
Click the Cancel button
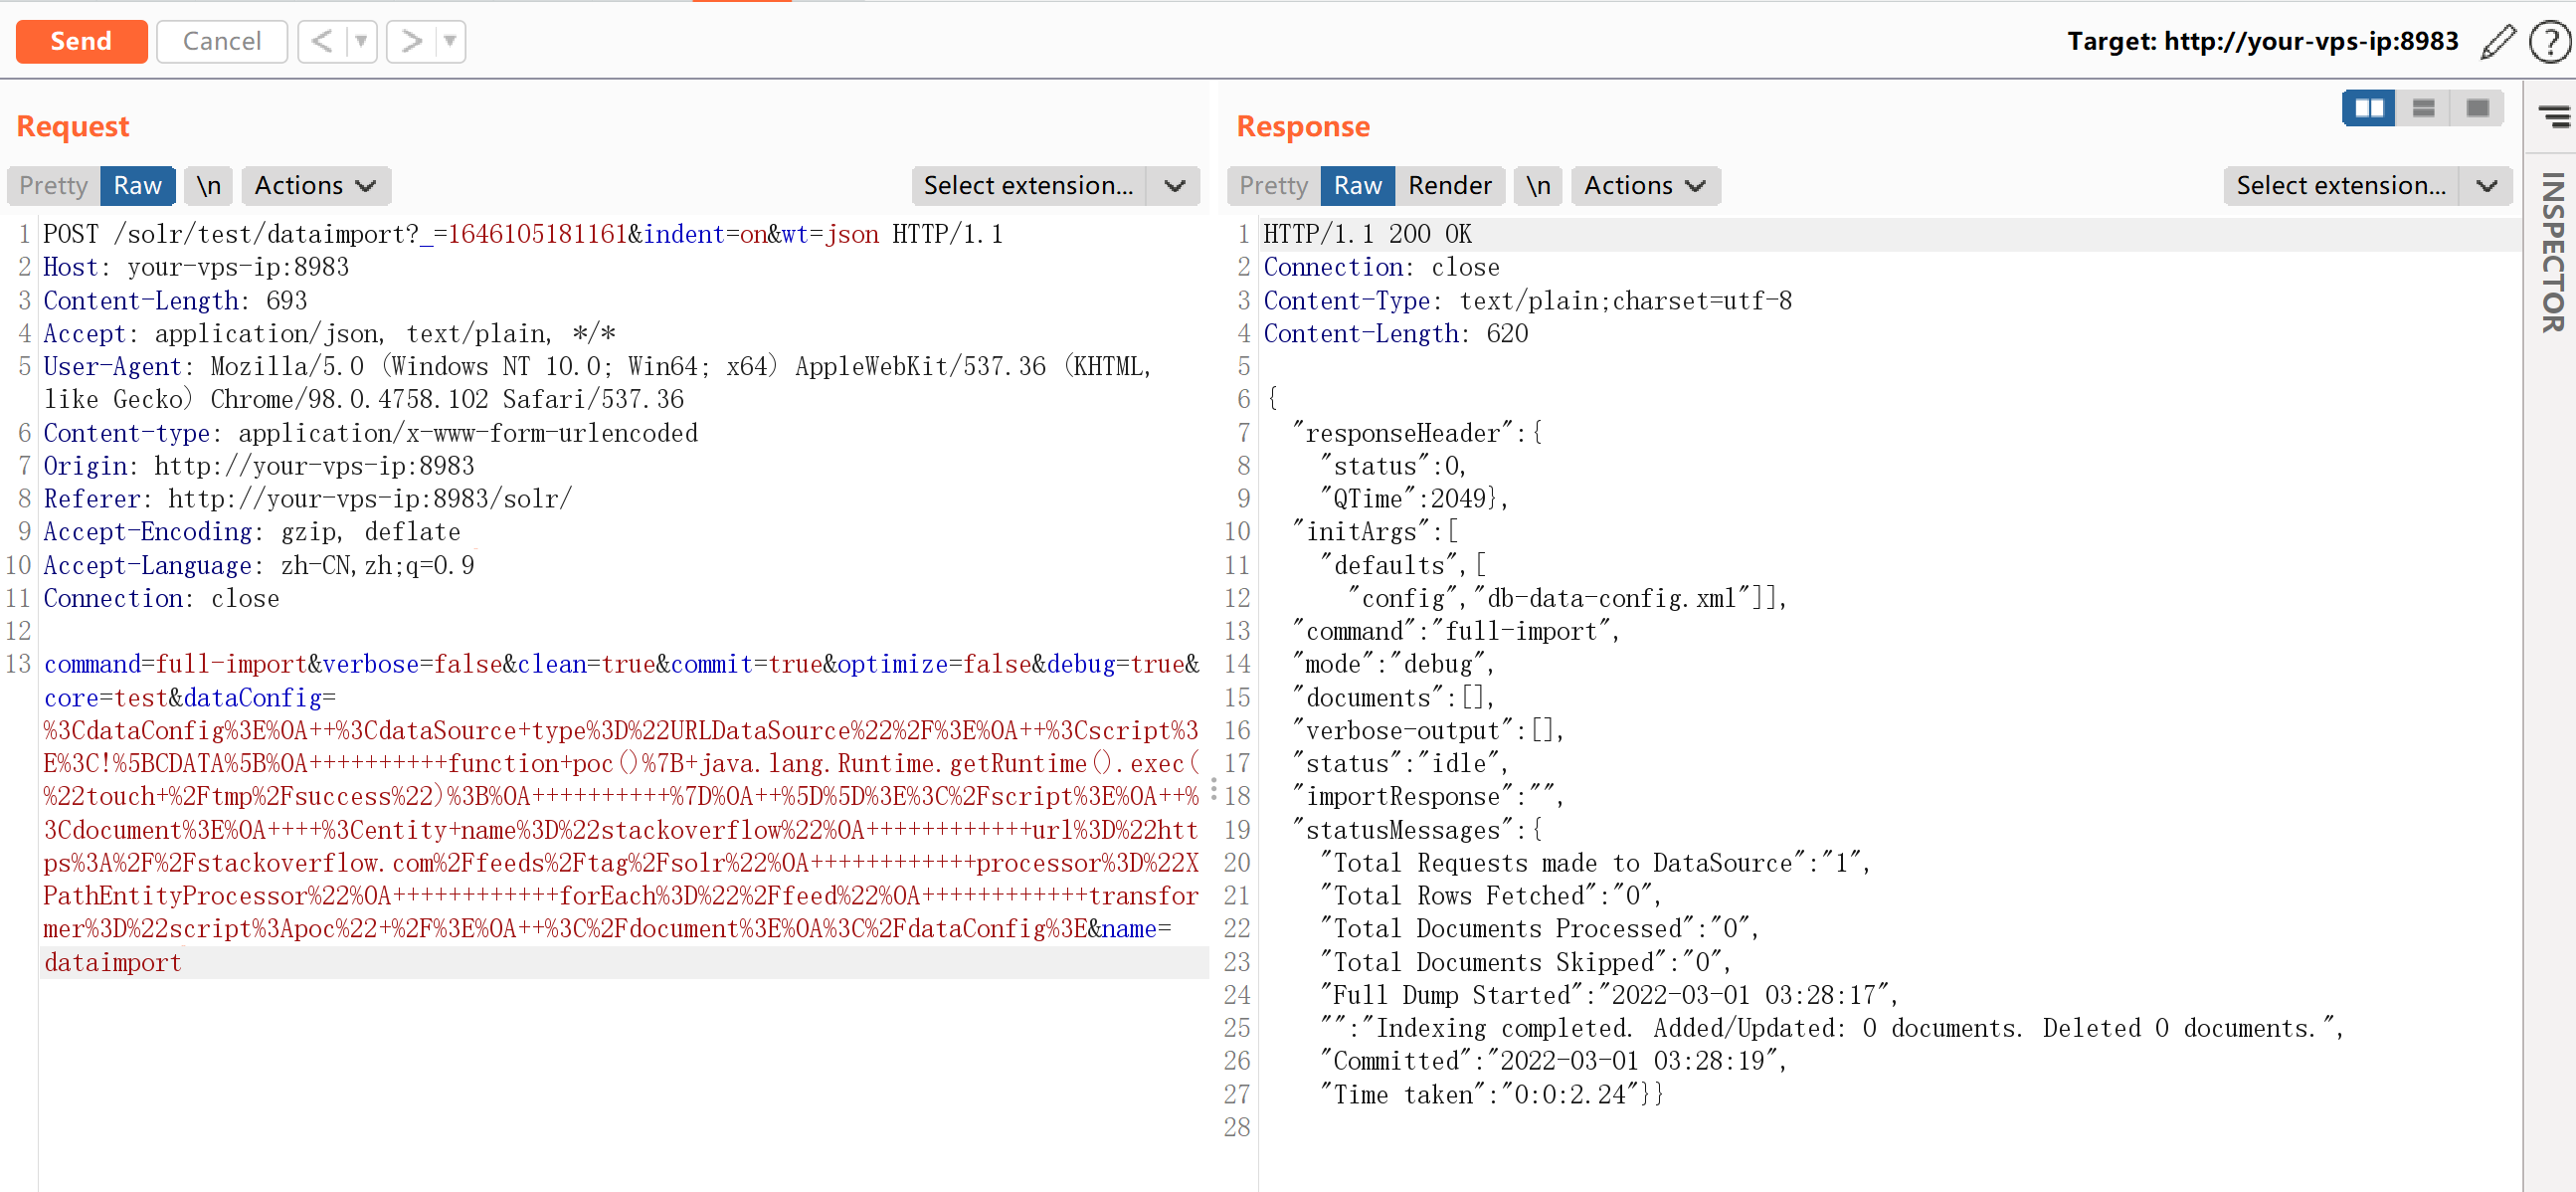click(x=222, y=42)
